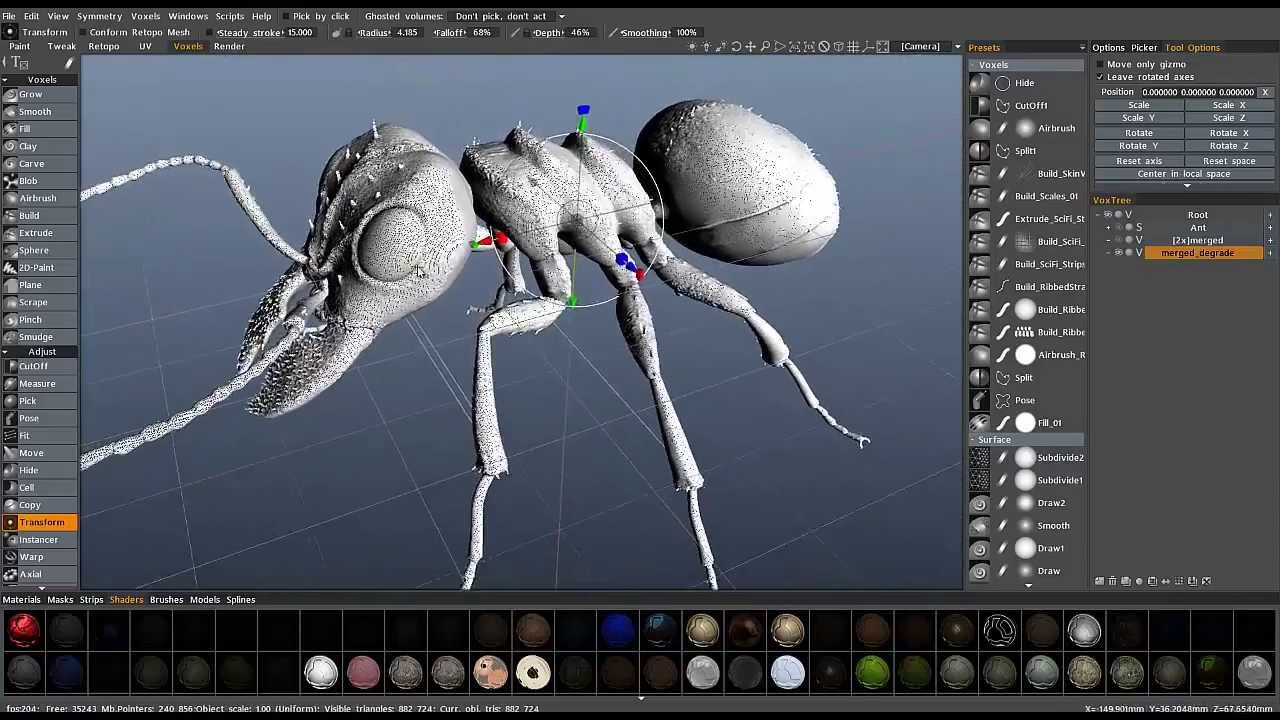The width and height of the screenshot is (1280, 720).
Task: Select the Ant layer in VoxTree
Action: pos(1197,228)
